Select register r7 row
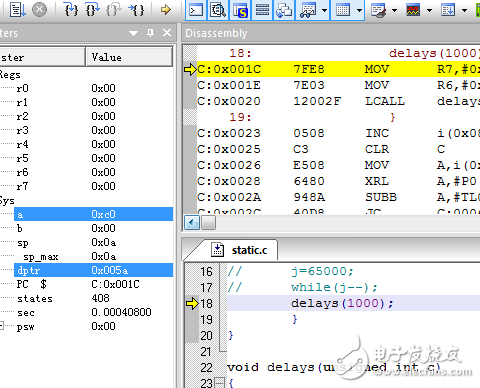This screenshot has height=388, width=480. coord(87,186)
